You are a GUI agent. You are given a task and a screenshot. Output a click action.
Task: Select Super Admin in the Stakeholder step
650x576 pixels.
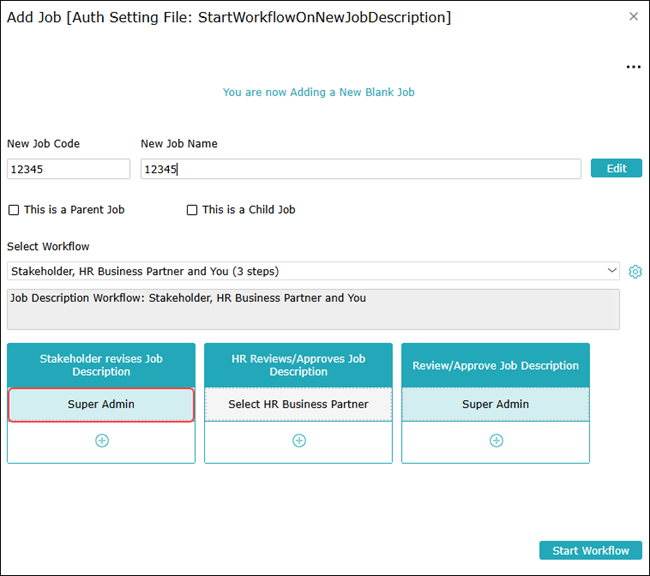(x=101, y=405)
